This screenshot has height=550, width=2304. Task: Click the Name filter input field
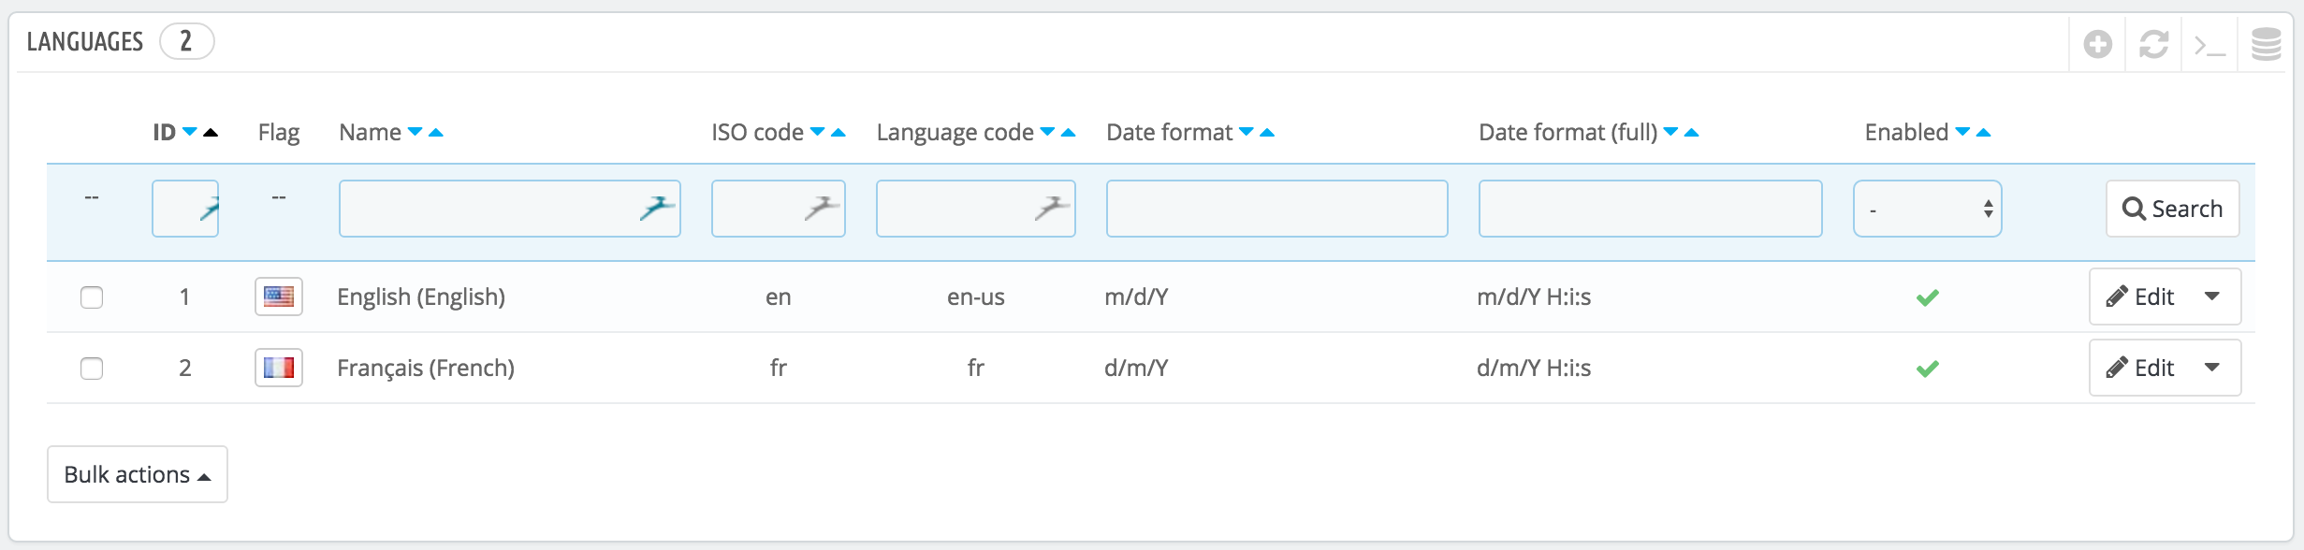coord(490,209)
